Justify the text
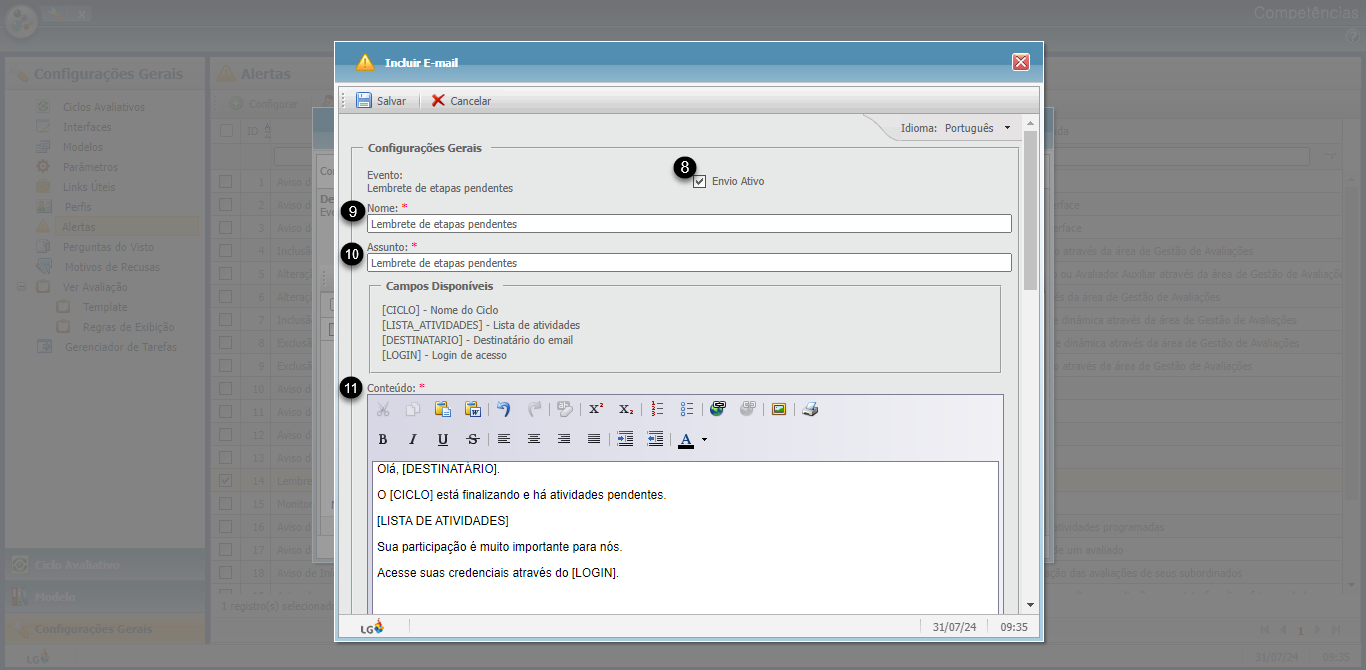The height and width of the screenshot is (670, 1366). tap(594, 439)
